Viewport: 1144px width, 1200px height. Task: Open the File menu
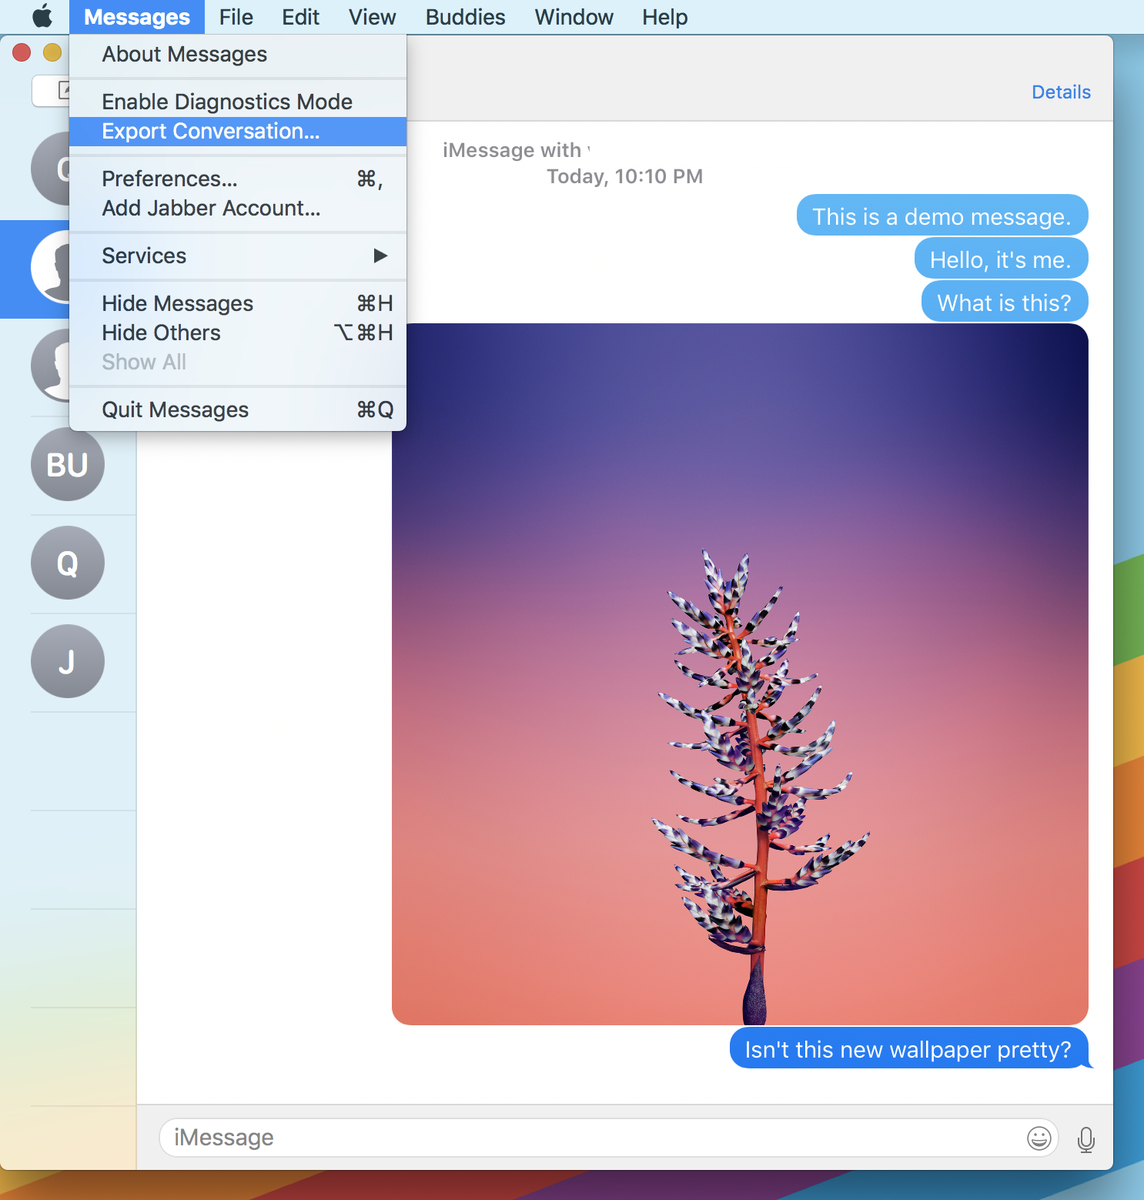click(x=236, y=17)
